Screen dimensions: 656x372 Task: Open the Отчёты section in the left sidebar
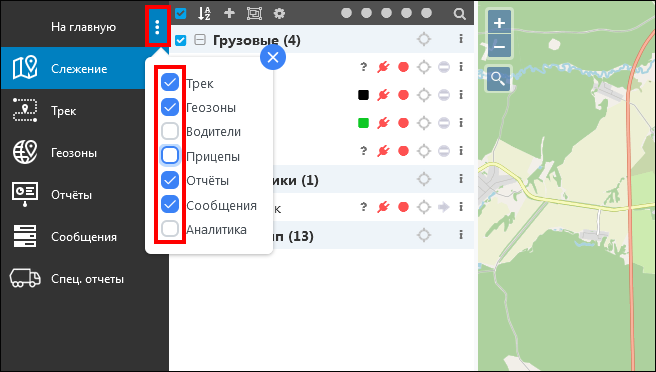[x=85, y=195]
